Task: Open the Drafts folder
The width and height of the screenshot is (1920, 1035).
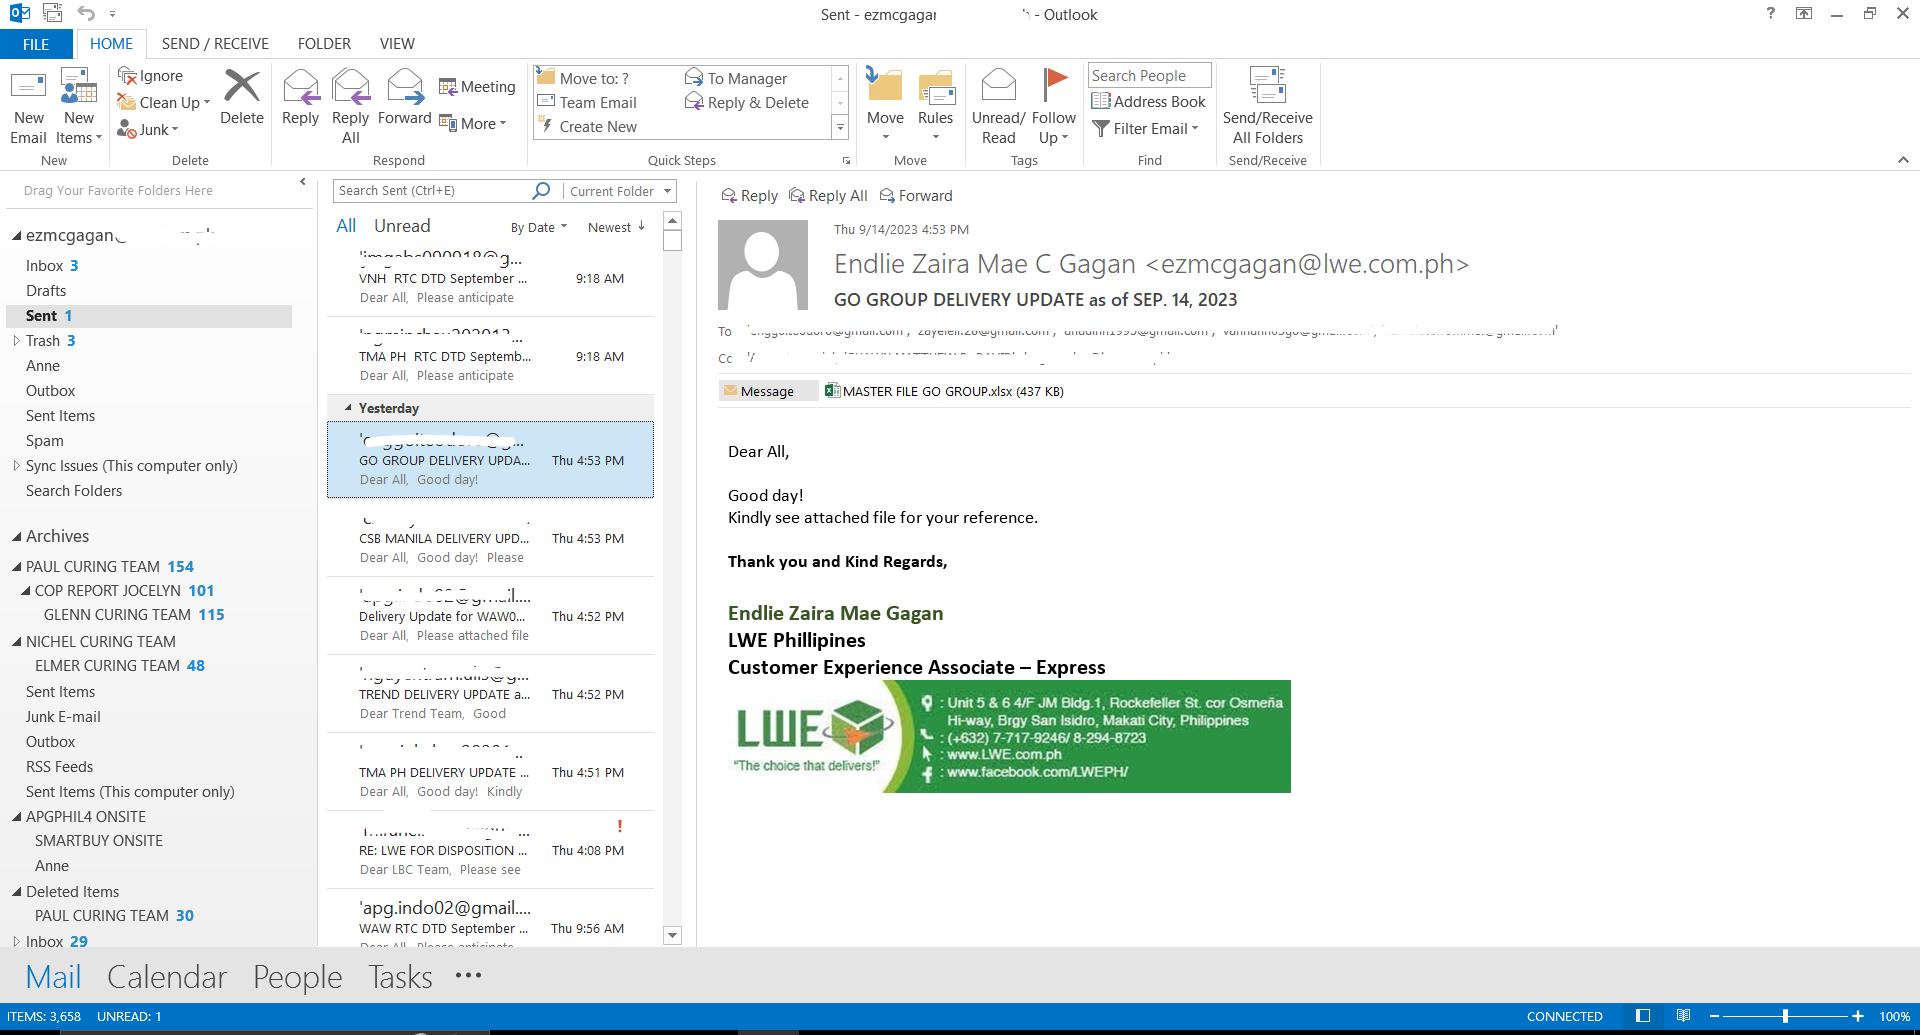Action: pyautogui.click(x=46, y=291)
